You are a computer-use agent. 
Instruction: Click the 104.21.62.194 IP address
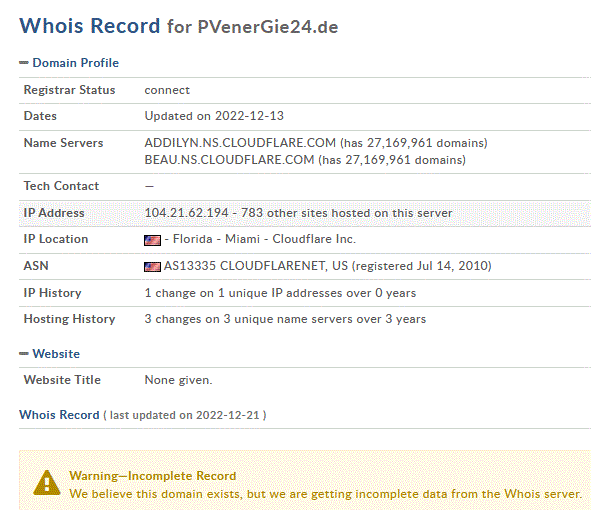(186, 213)
